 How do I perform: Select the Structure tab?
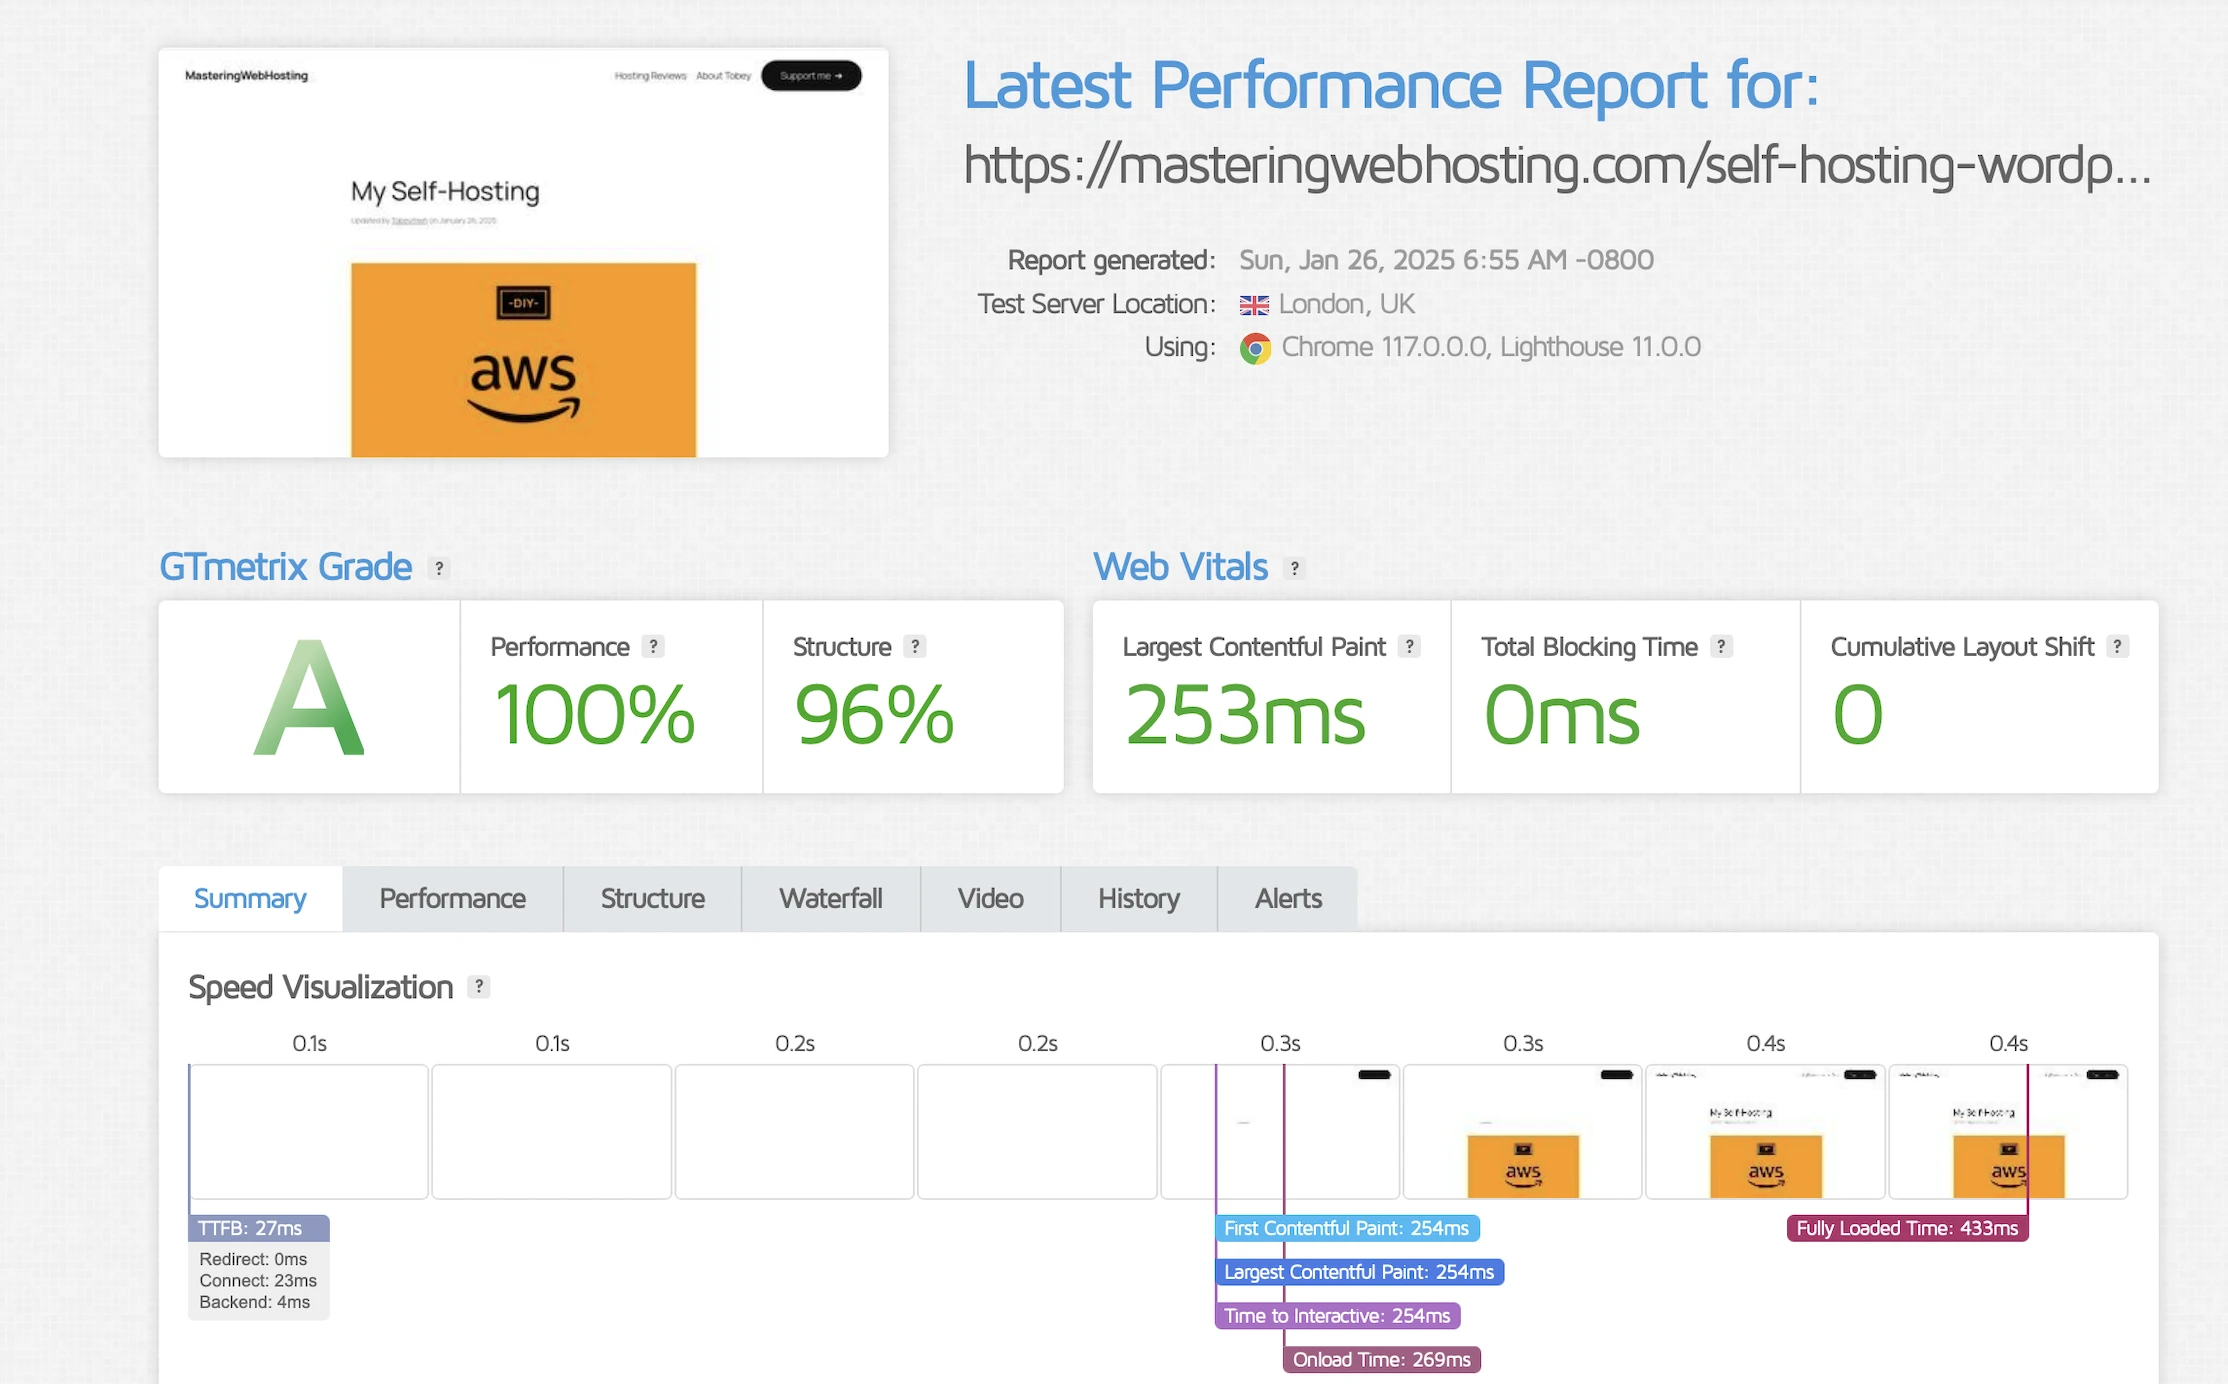652,899
